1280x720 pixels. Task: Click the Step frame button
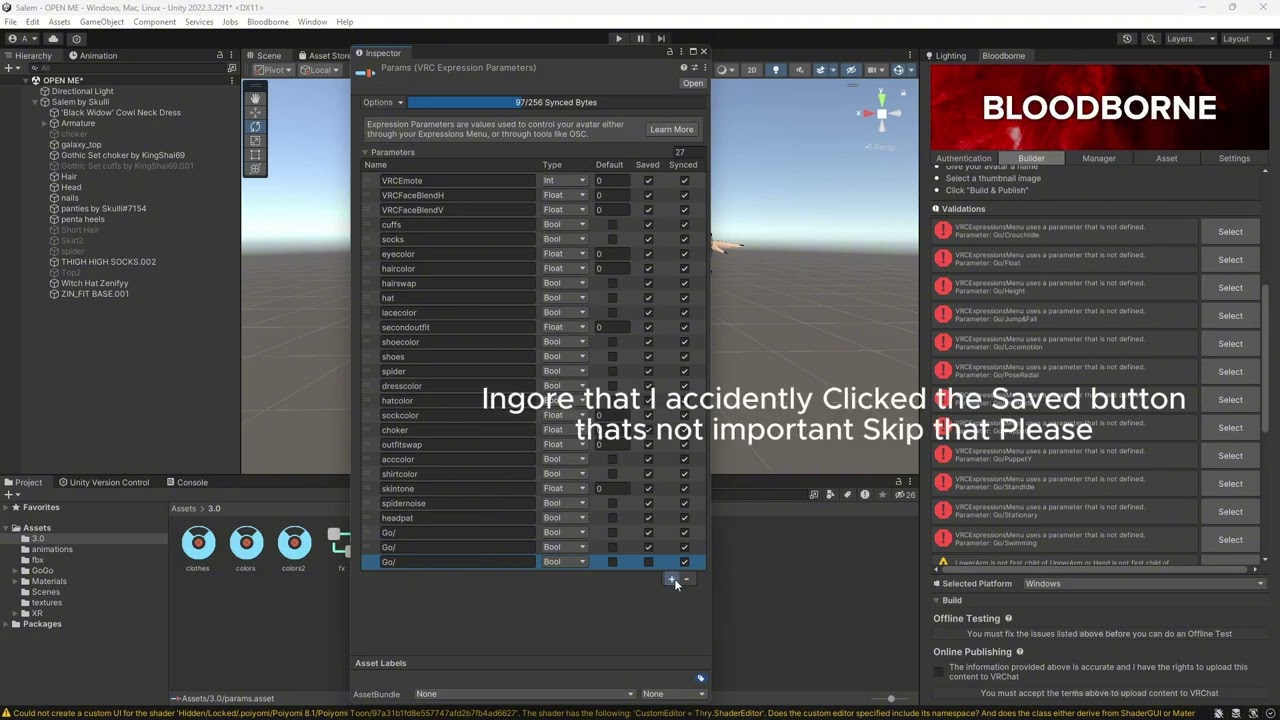pos(662,38)
